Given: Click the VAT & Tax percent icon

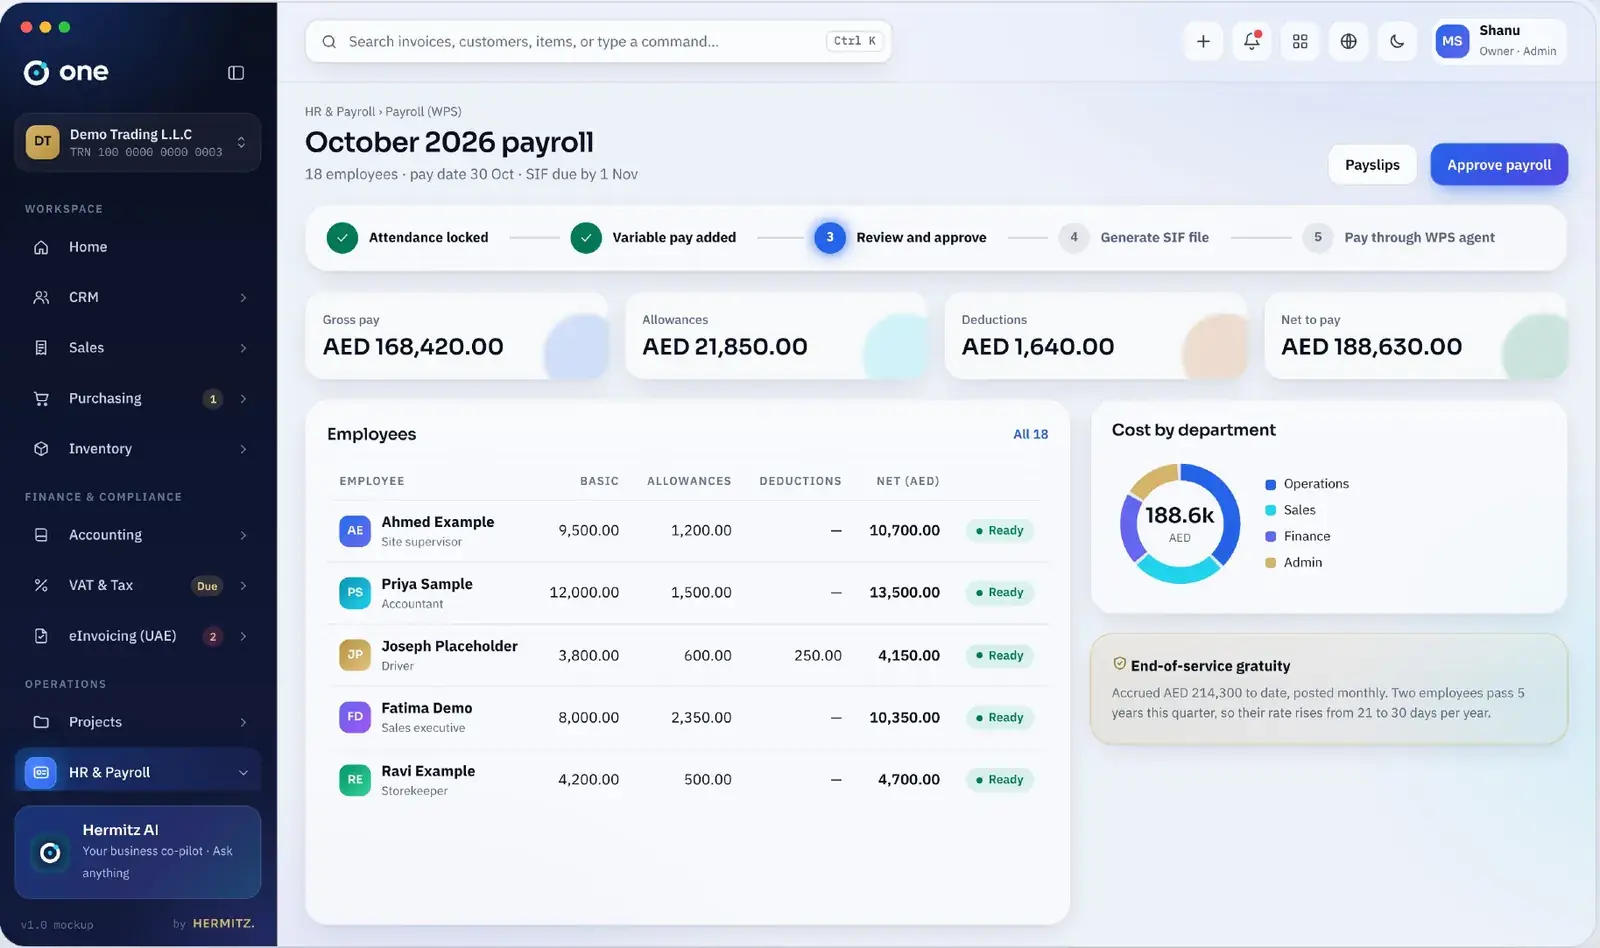Looking at the screenshot, I should tap(41, 585).
